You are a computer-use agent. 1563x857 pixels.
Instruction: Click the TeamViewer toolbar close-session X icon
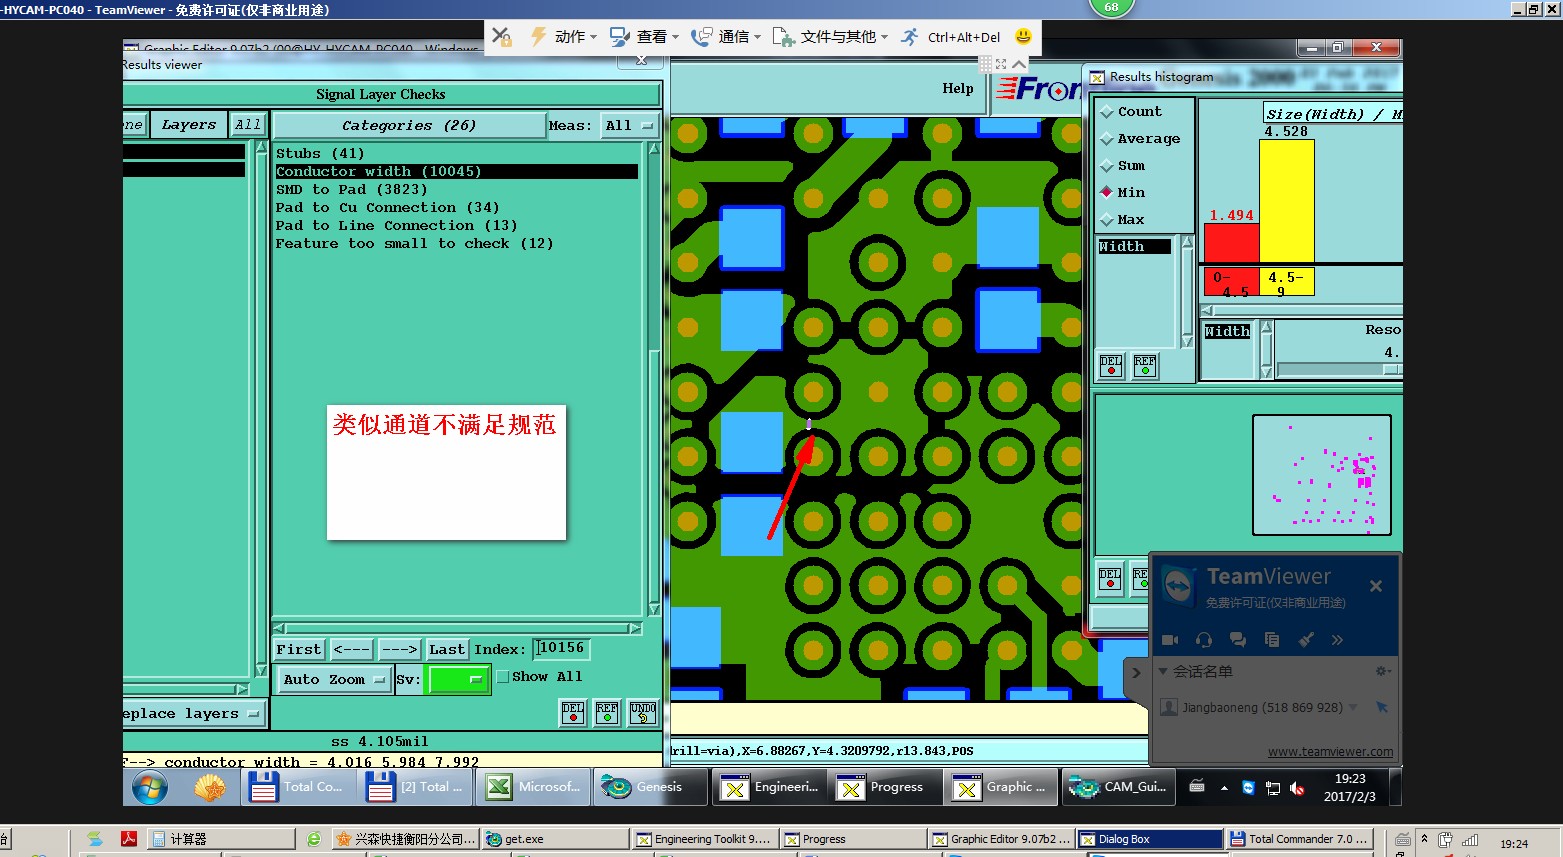[x=502, y=37]
